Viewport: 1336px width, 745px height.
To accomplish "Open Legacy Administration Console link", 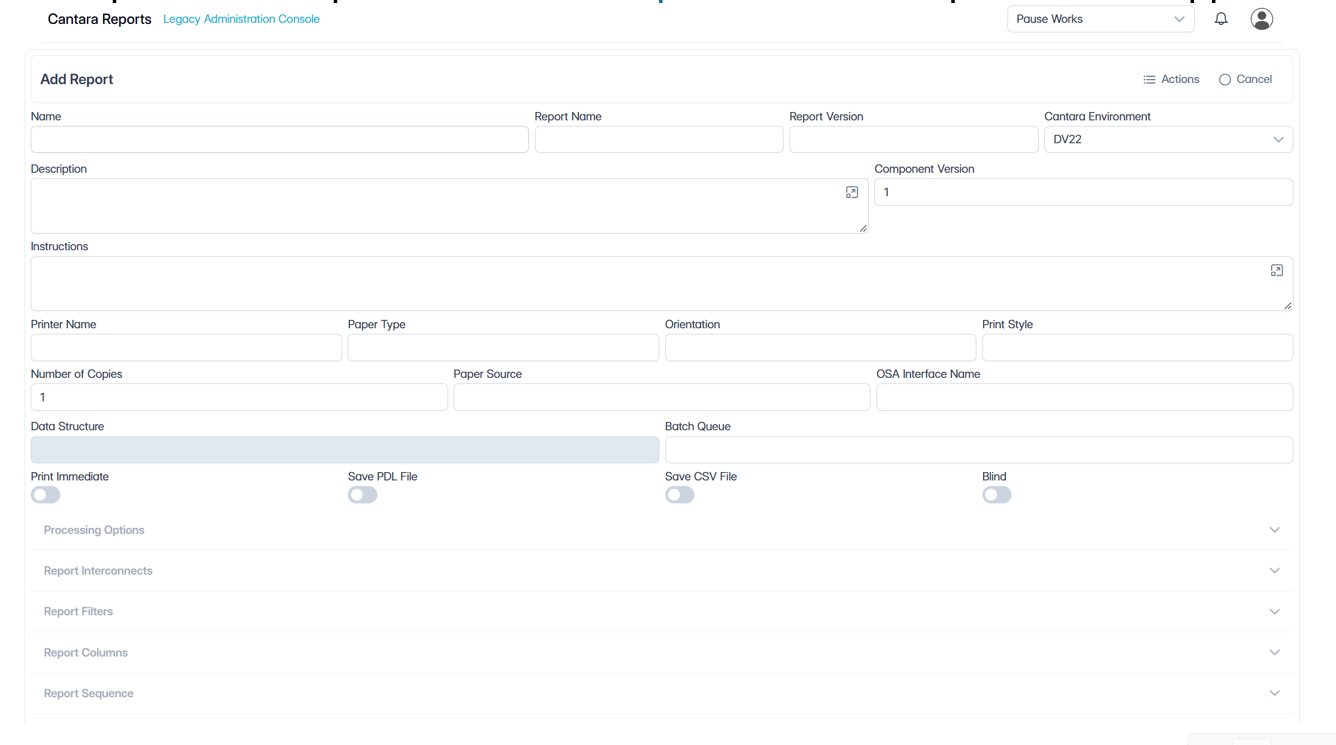I will 241,19.
